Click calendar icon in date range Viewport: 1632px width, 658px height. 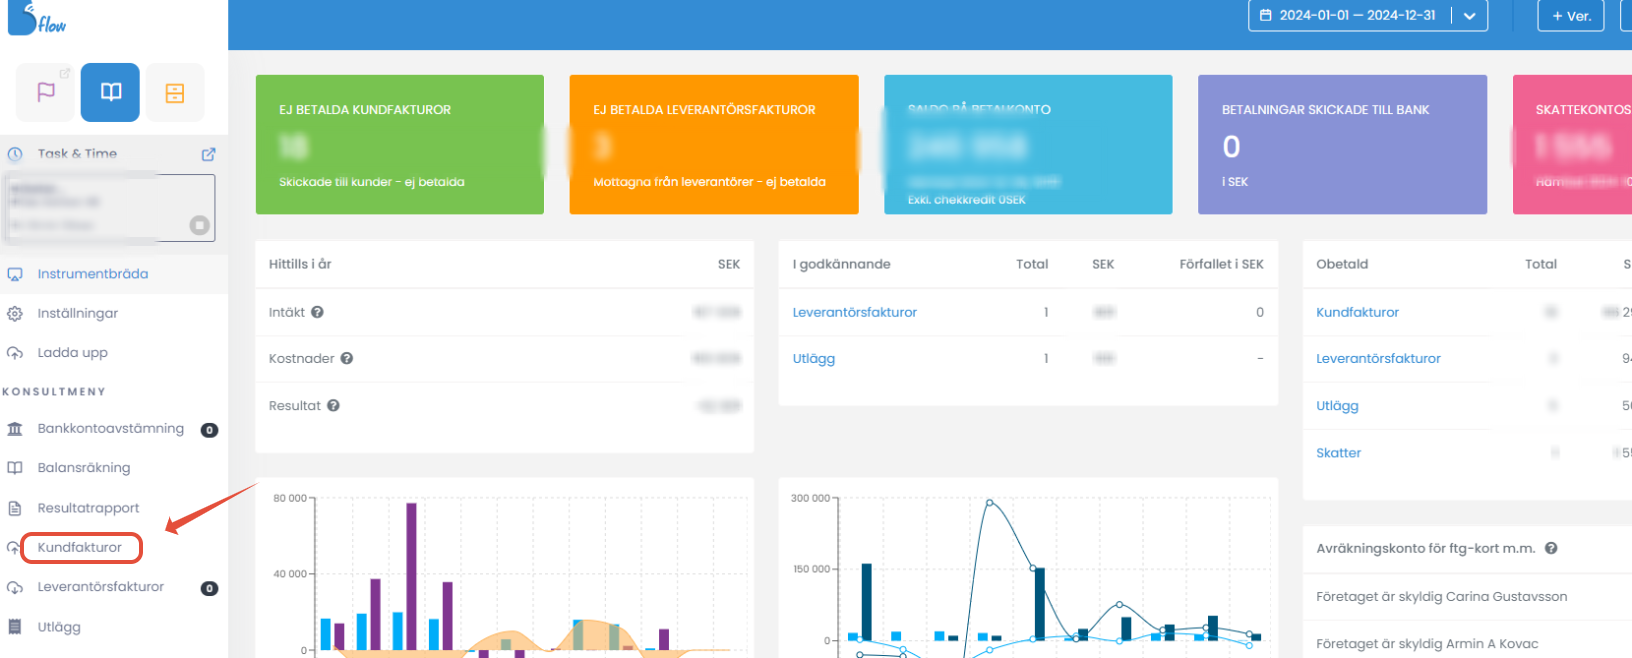pyautogui.click(x=1266, y=16)
